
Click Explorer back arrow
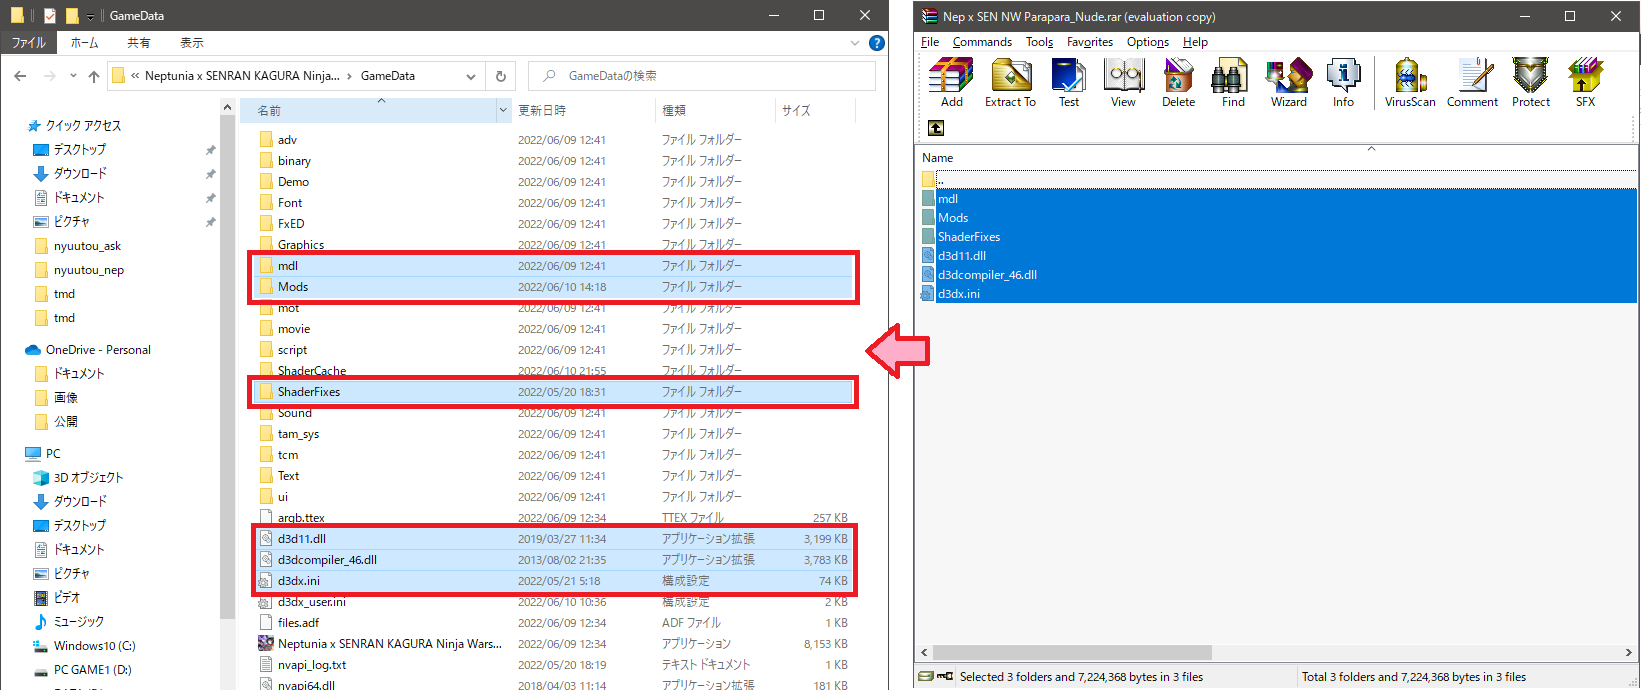[x=21, y=76]
